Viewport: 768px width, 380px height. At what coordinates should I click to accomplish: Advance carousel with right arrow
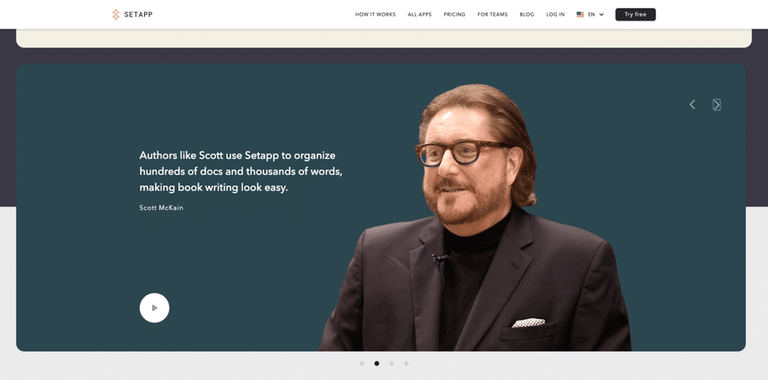point(717,104)
